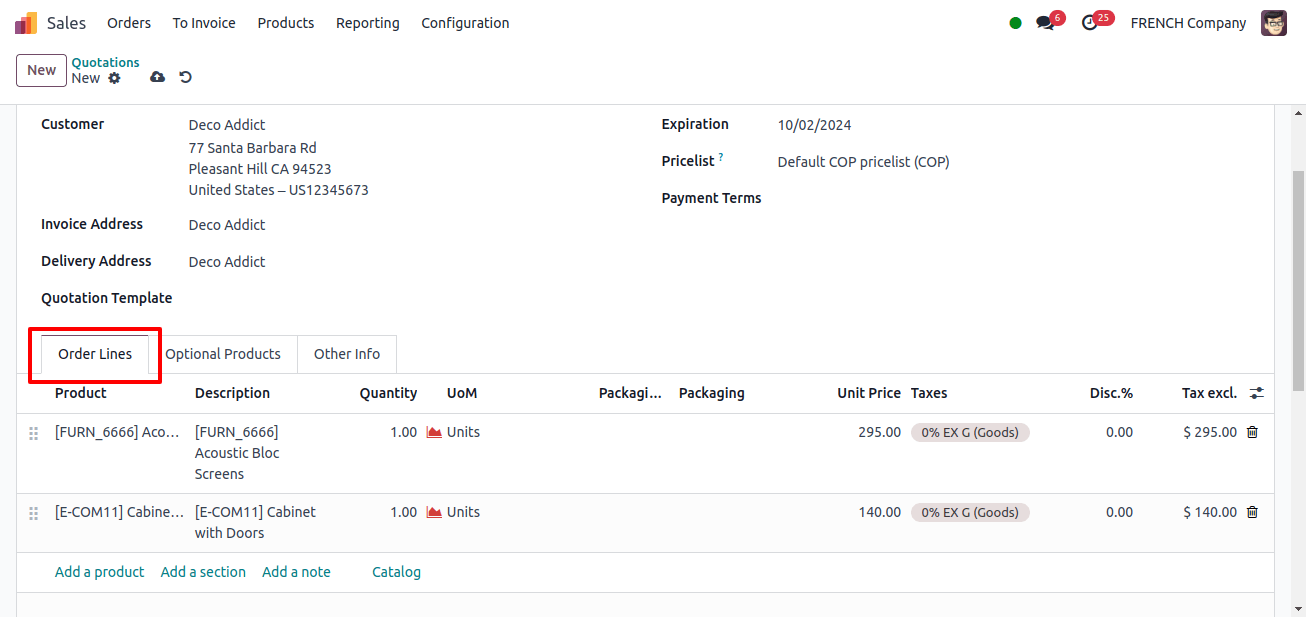Discard changes with the undo icon
The height and width of the screenshot is (617, 1306).
pos(186,77)
